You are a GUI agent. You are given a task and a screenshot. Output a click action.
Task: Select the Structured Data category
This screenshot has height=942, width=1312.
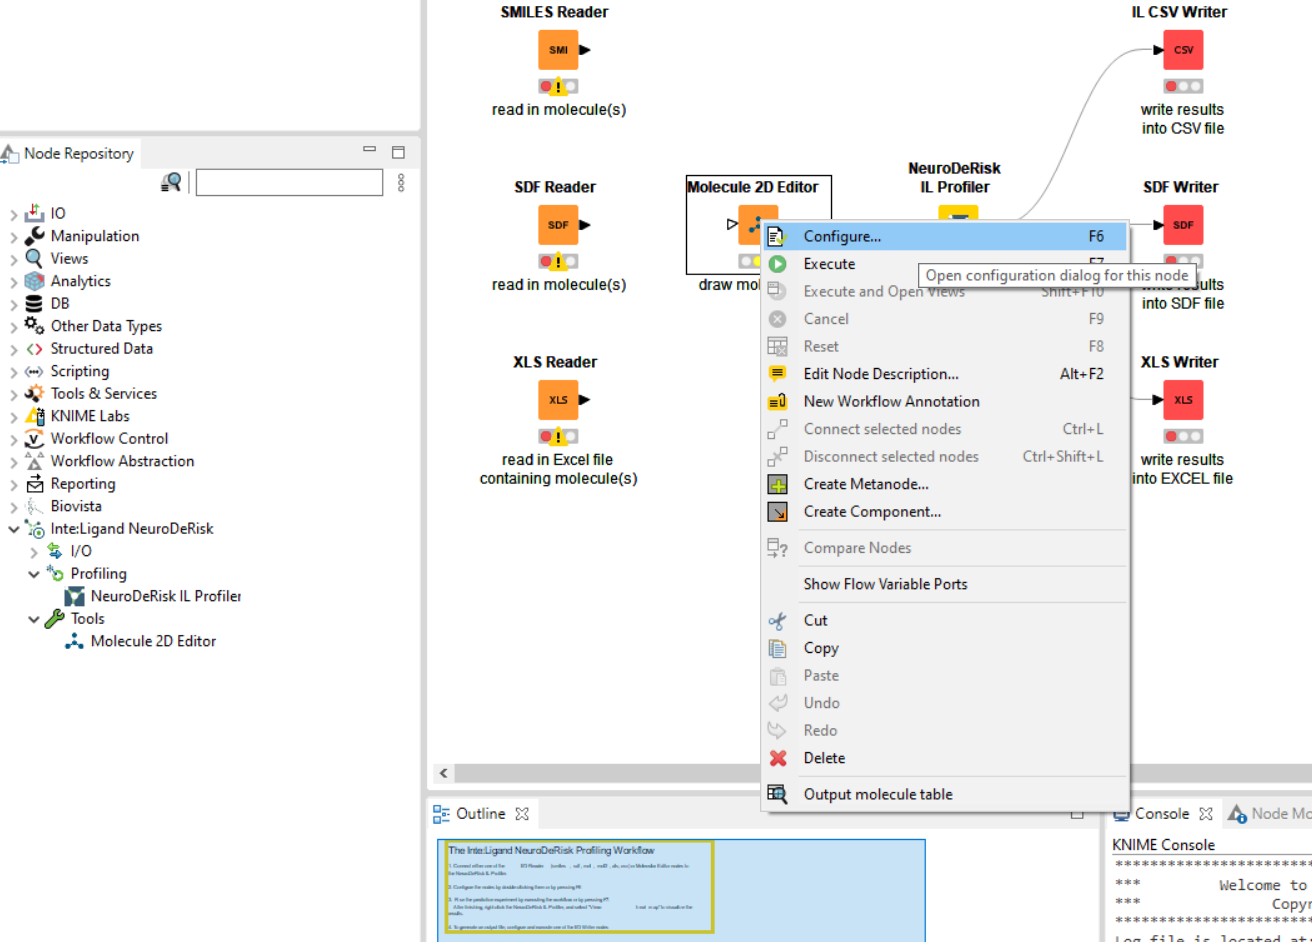[101, 348]
